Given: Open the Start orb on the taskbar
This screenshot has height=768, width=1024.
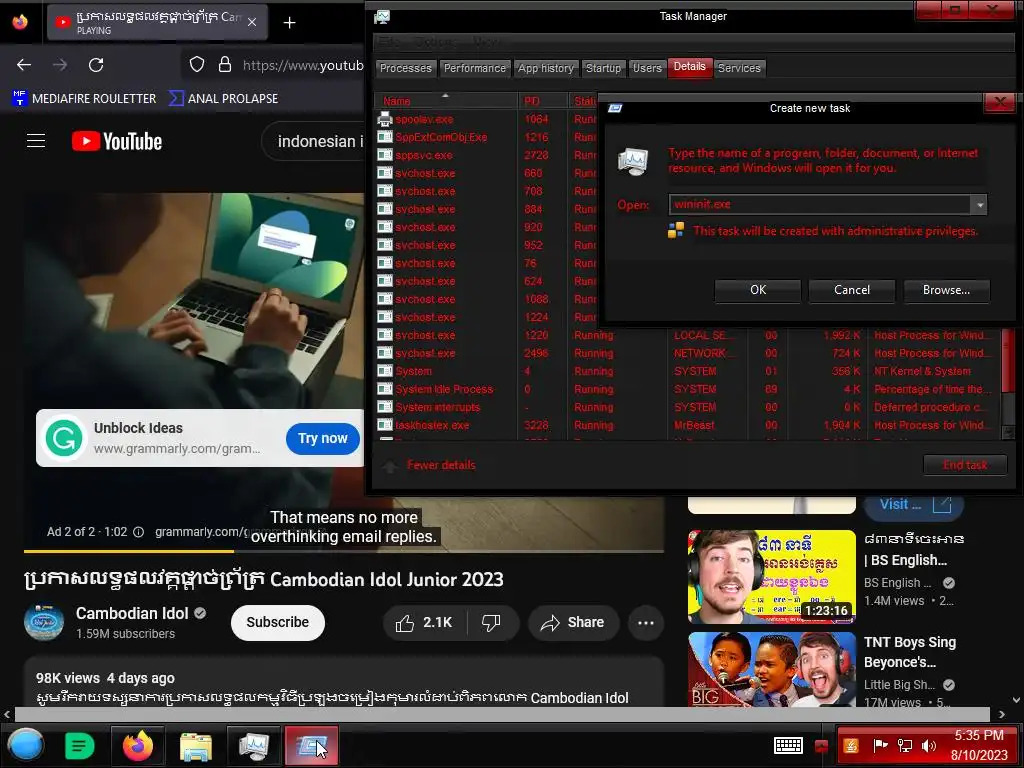Looking at the screenshot, I should 25,745.
